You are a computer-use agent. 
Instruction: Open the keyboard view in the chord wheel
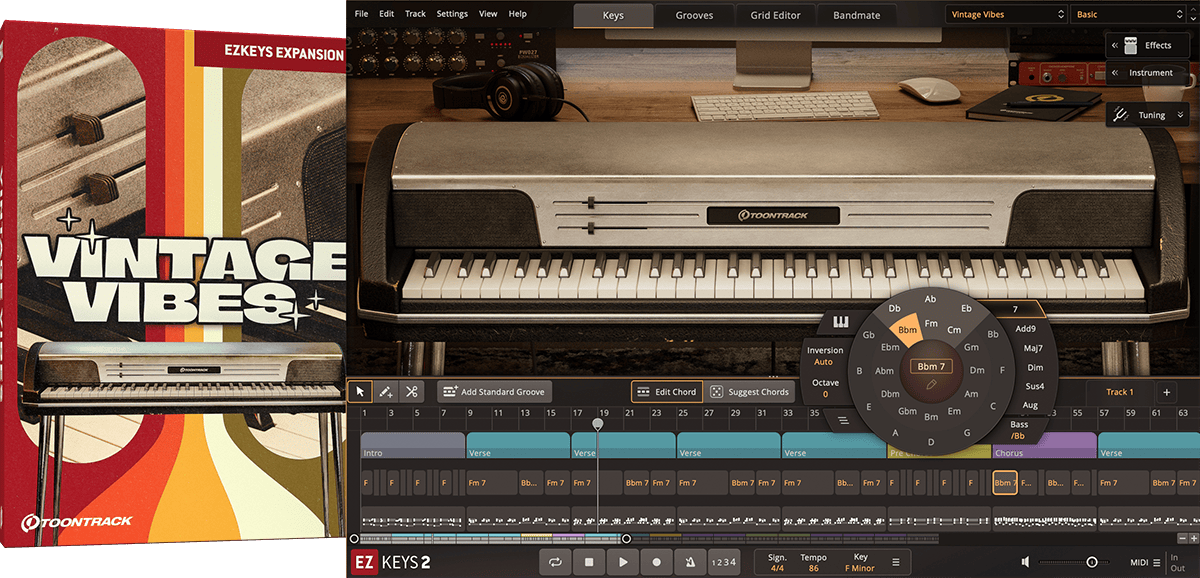click(840, 322)
